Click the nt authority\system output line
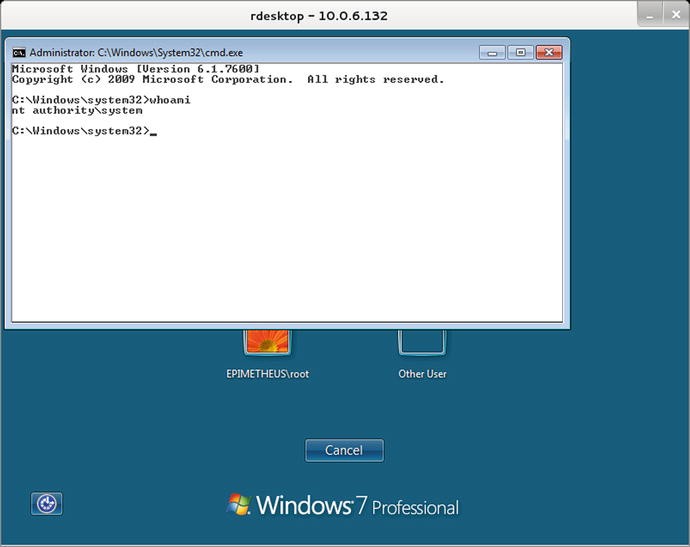This screenshot has width=690, height=547. pos(77,110)
